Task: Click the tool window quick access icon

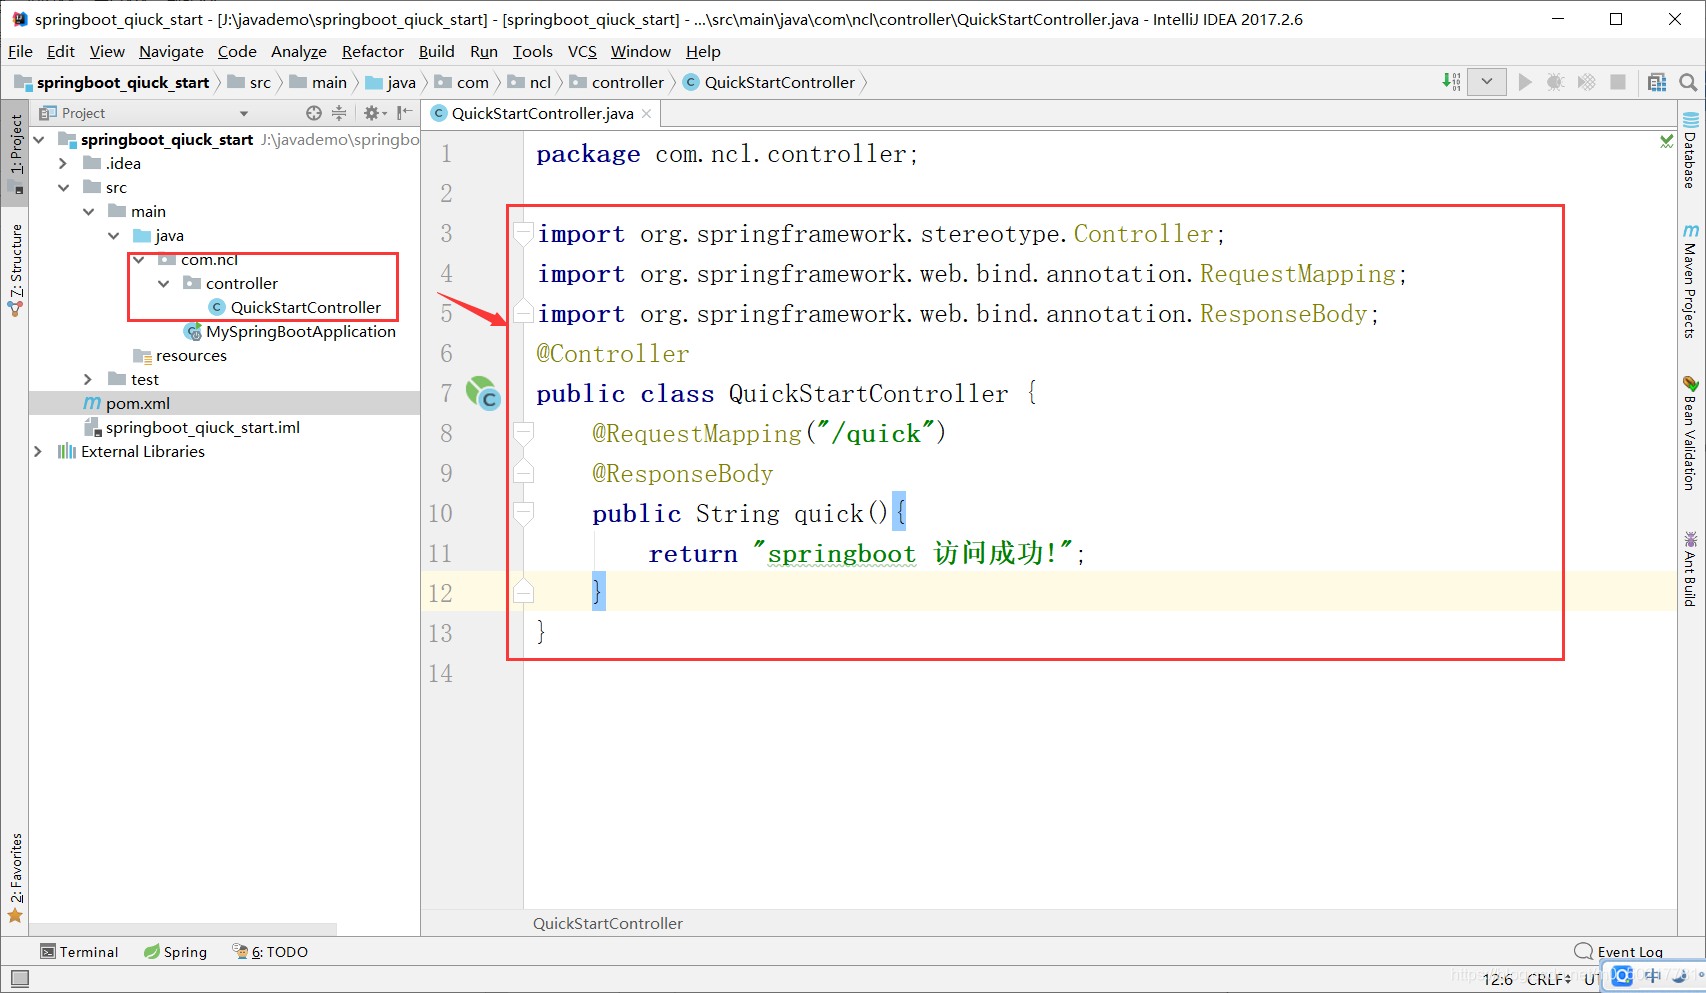Action: coord(20,979)
